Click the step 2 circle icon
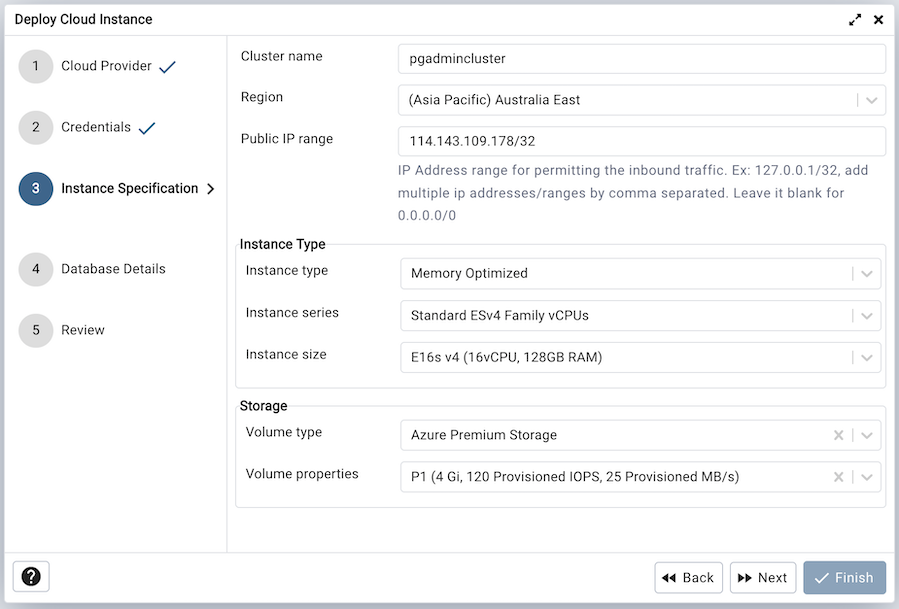The height and width of the screenshot is (609, 899). 35,128
